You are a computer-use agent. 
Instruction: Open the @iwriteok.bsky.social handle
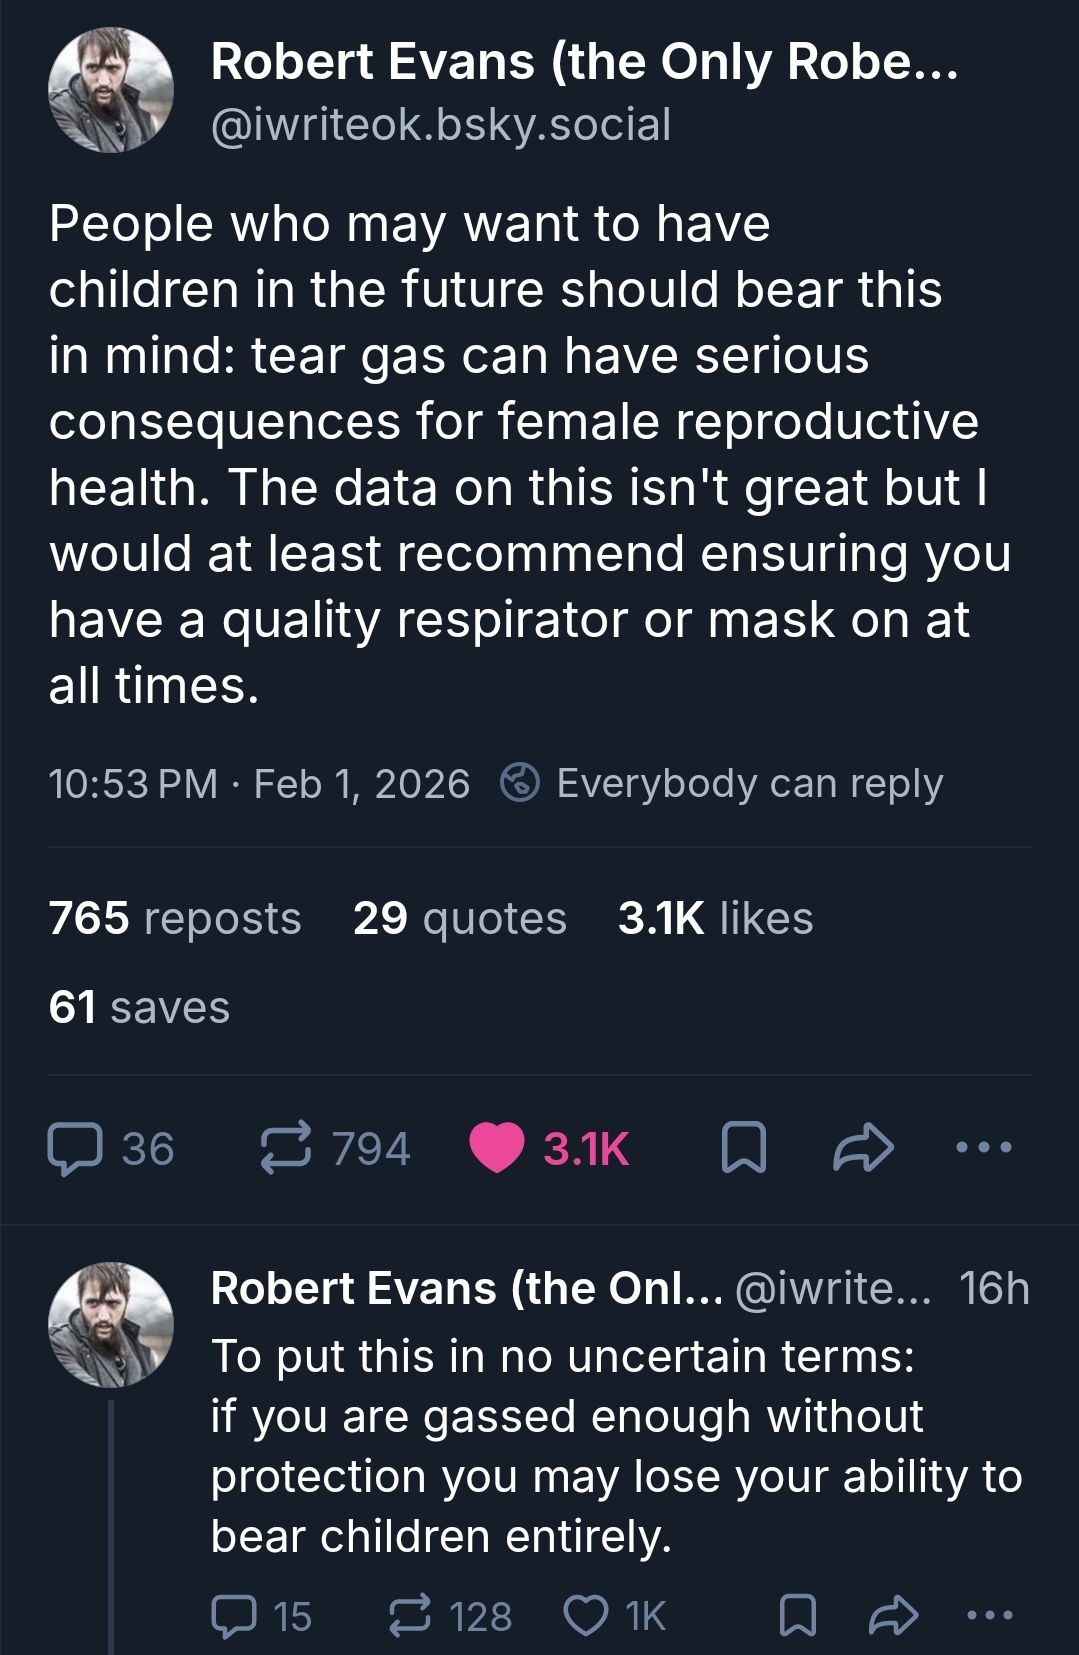coord(441,125)
